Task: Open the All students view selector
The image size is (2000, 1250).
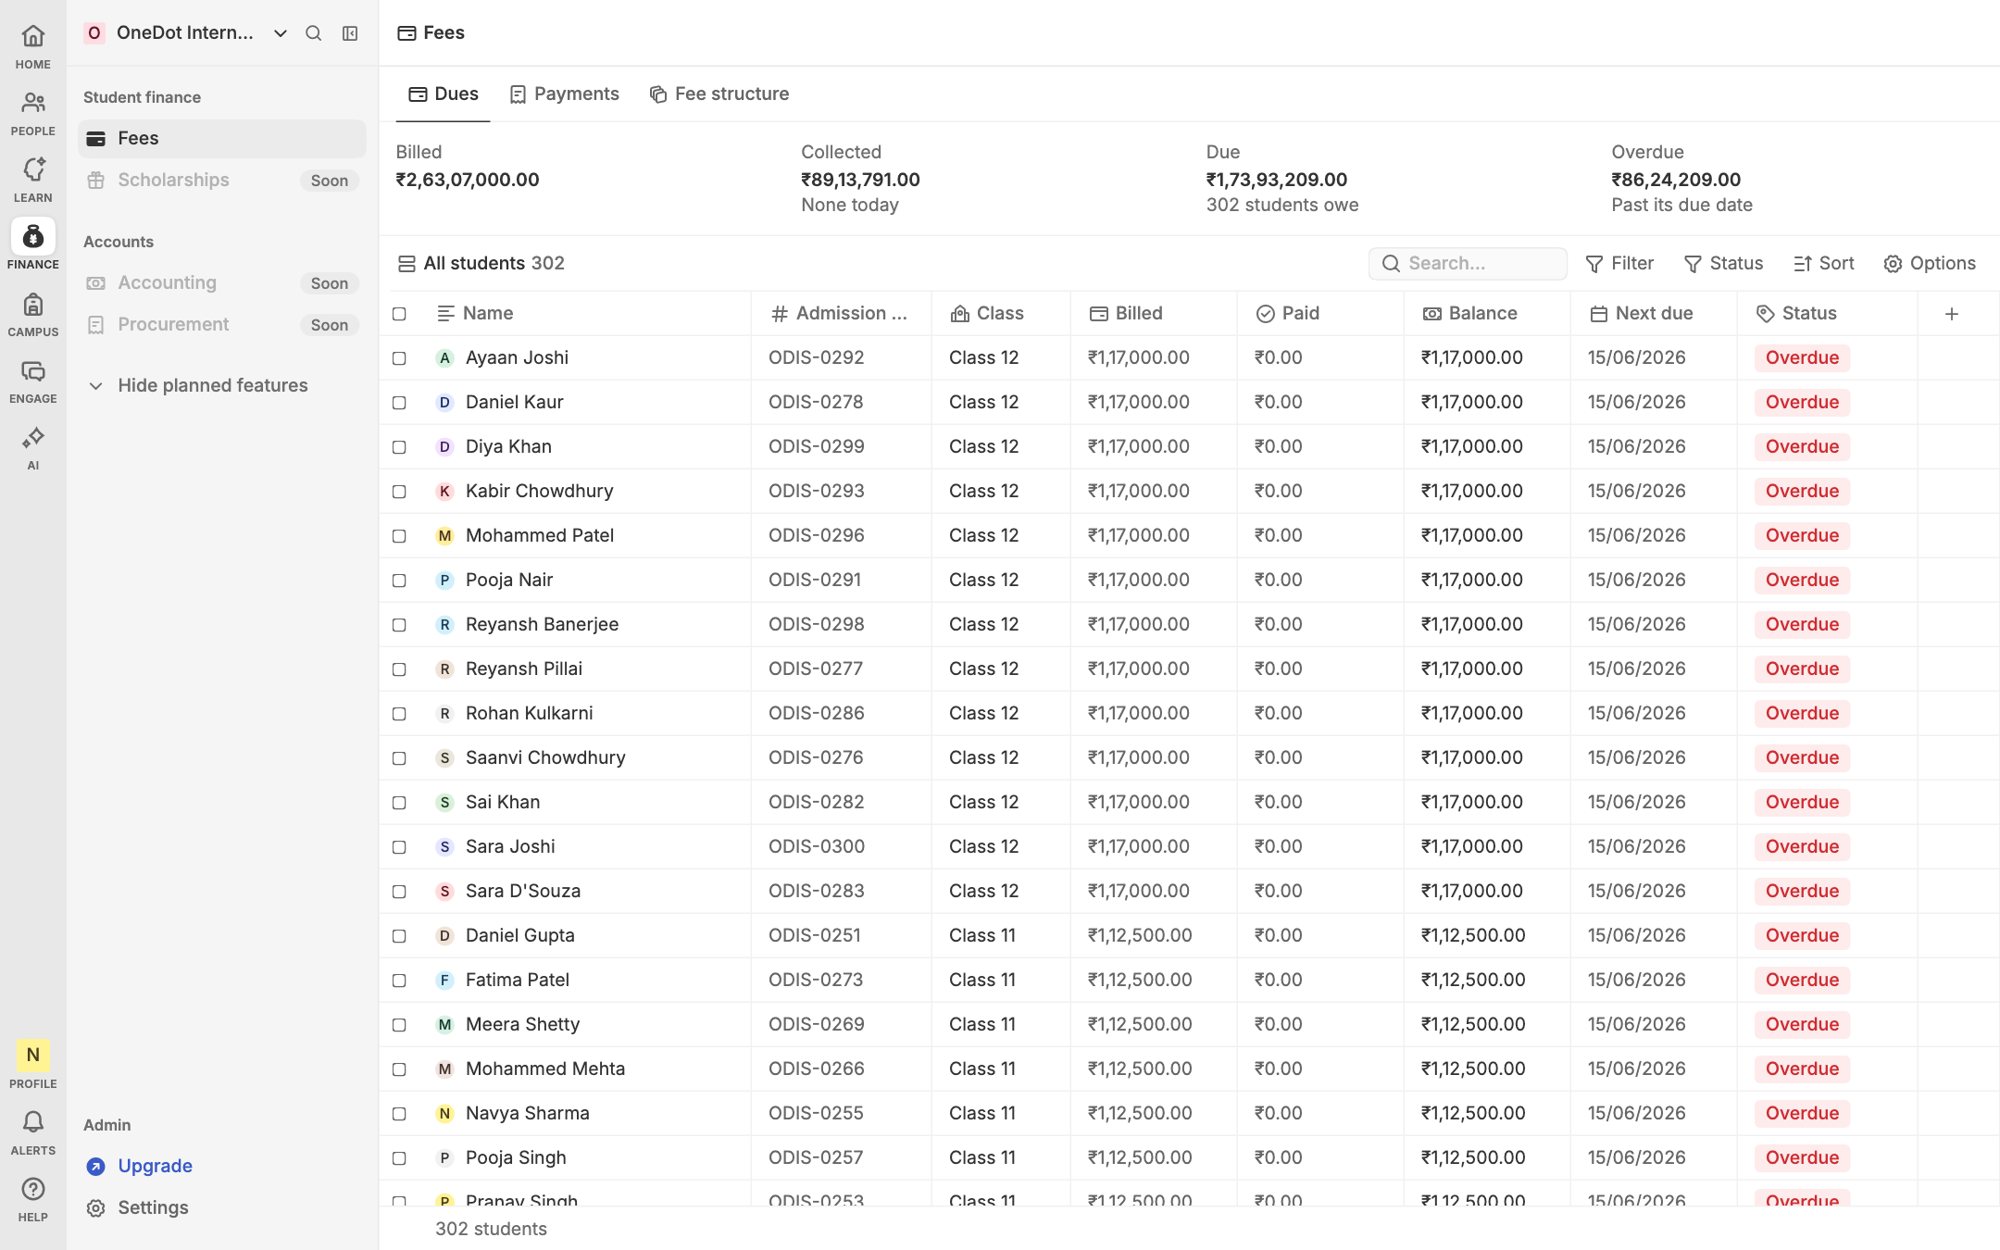Action: click(x=481, y=263)
